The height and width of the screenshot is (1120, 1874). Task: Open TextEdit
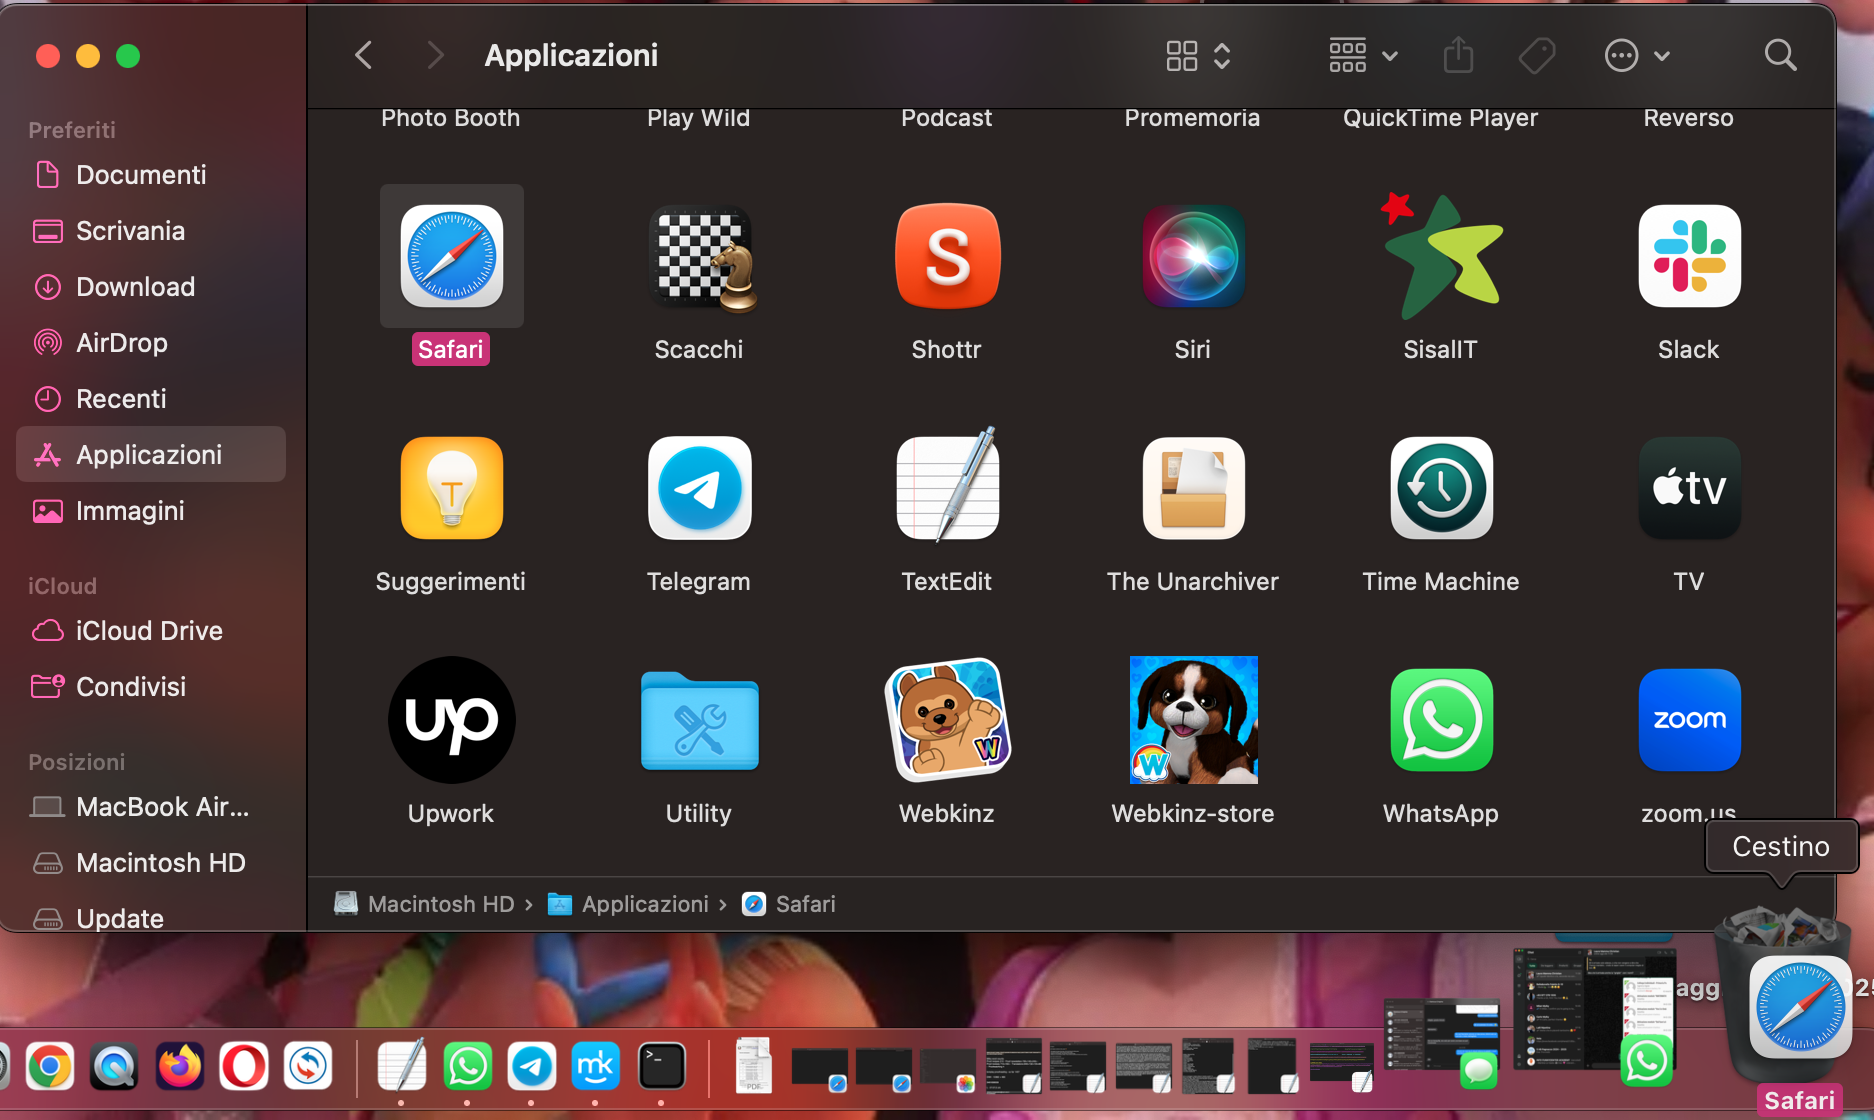pyautogui.click(x=946, y=488)
